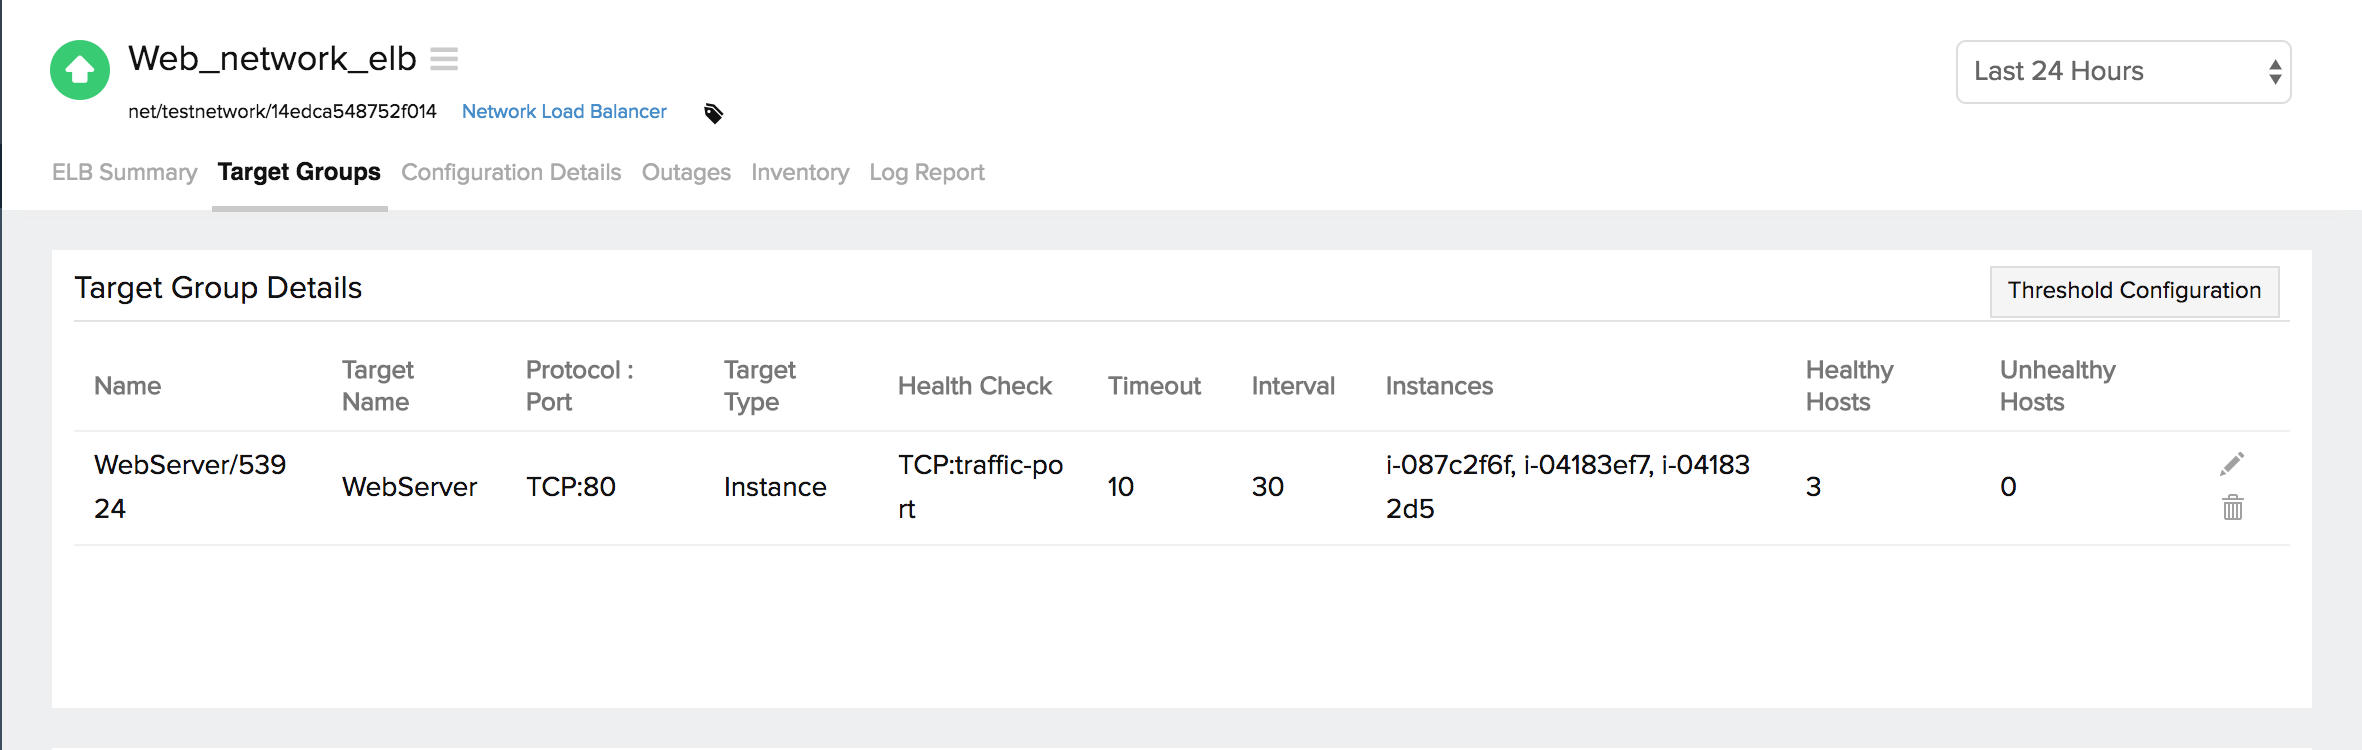
Task: Click the target group name WebServer/53924
Action: pyautogui.click(x=189, y=486)
